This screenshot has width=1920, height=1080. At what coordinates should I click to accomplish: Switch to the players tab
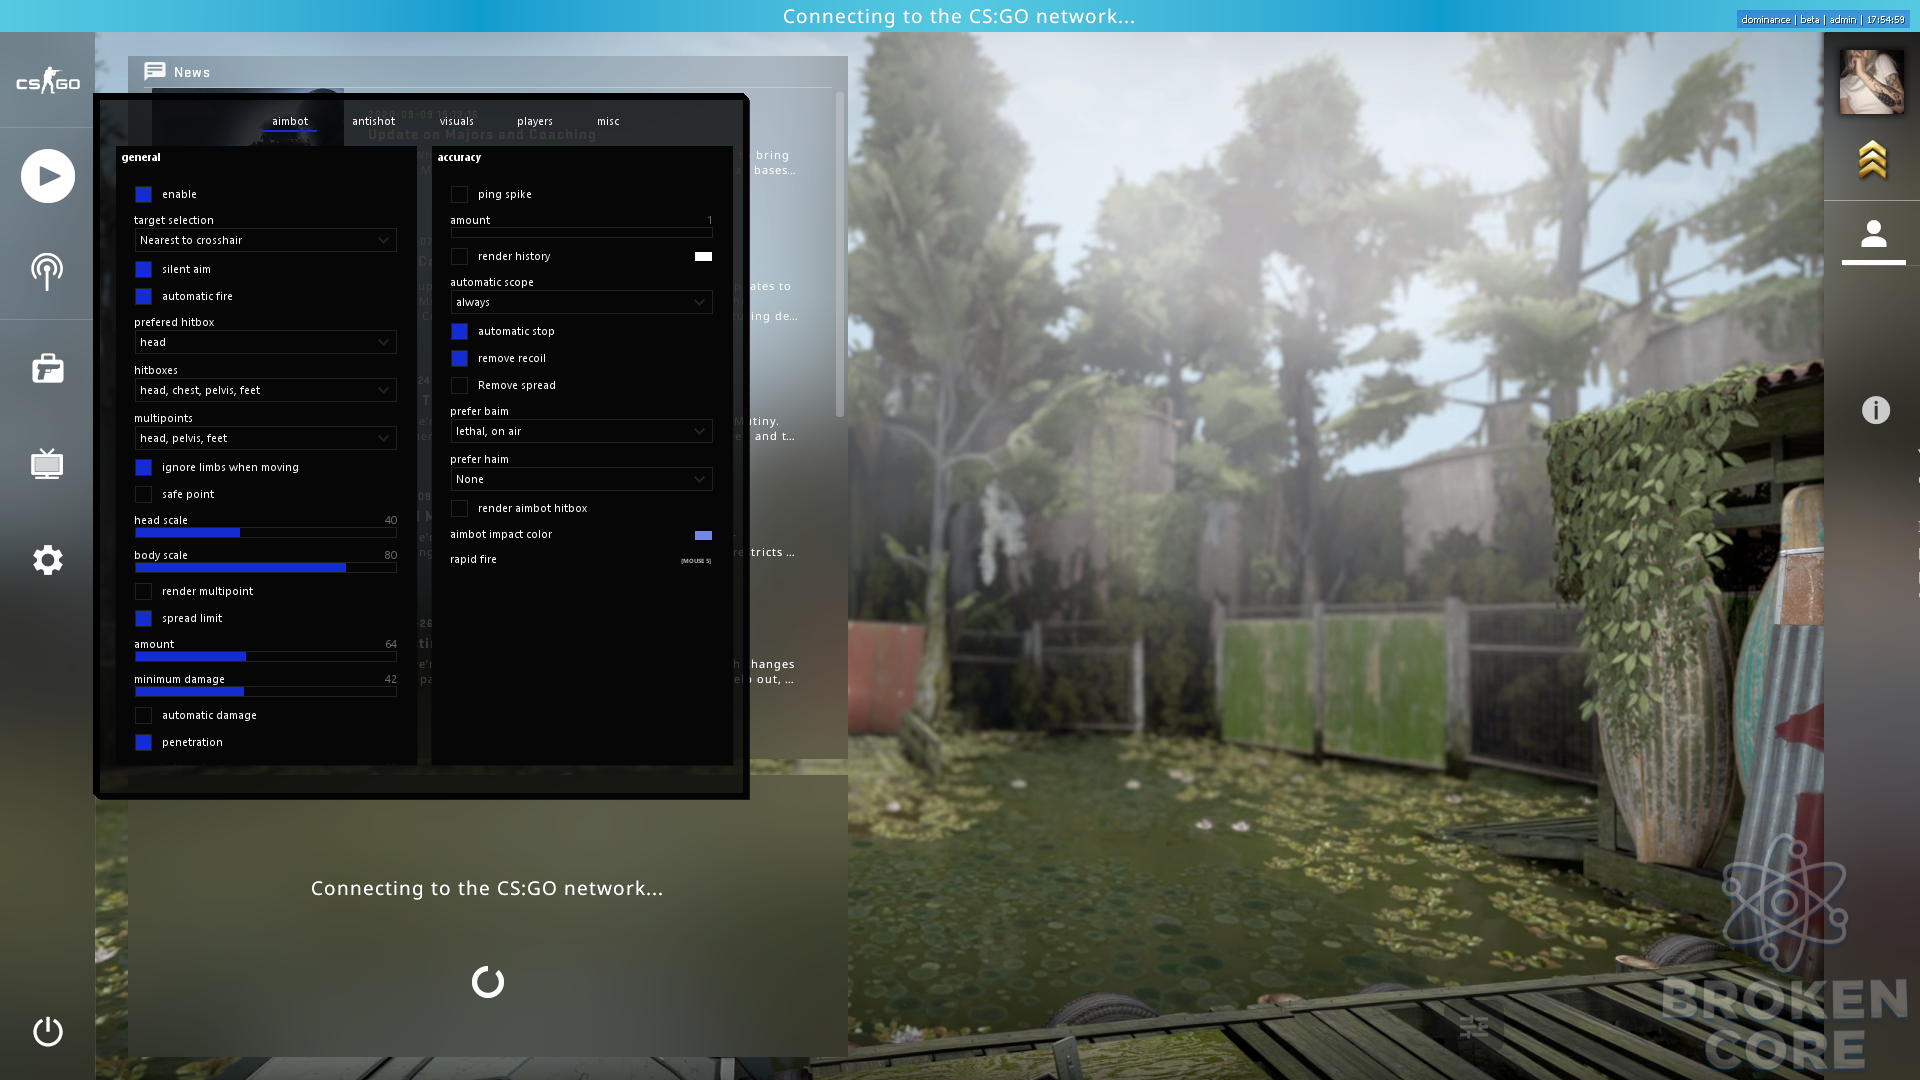click(x=535, y=121)
